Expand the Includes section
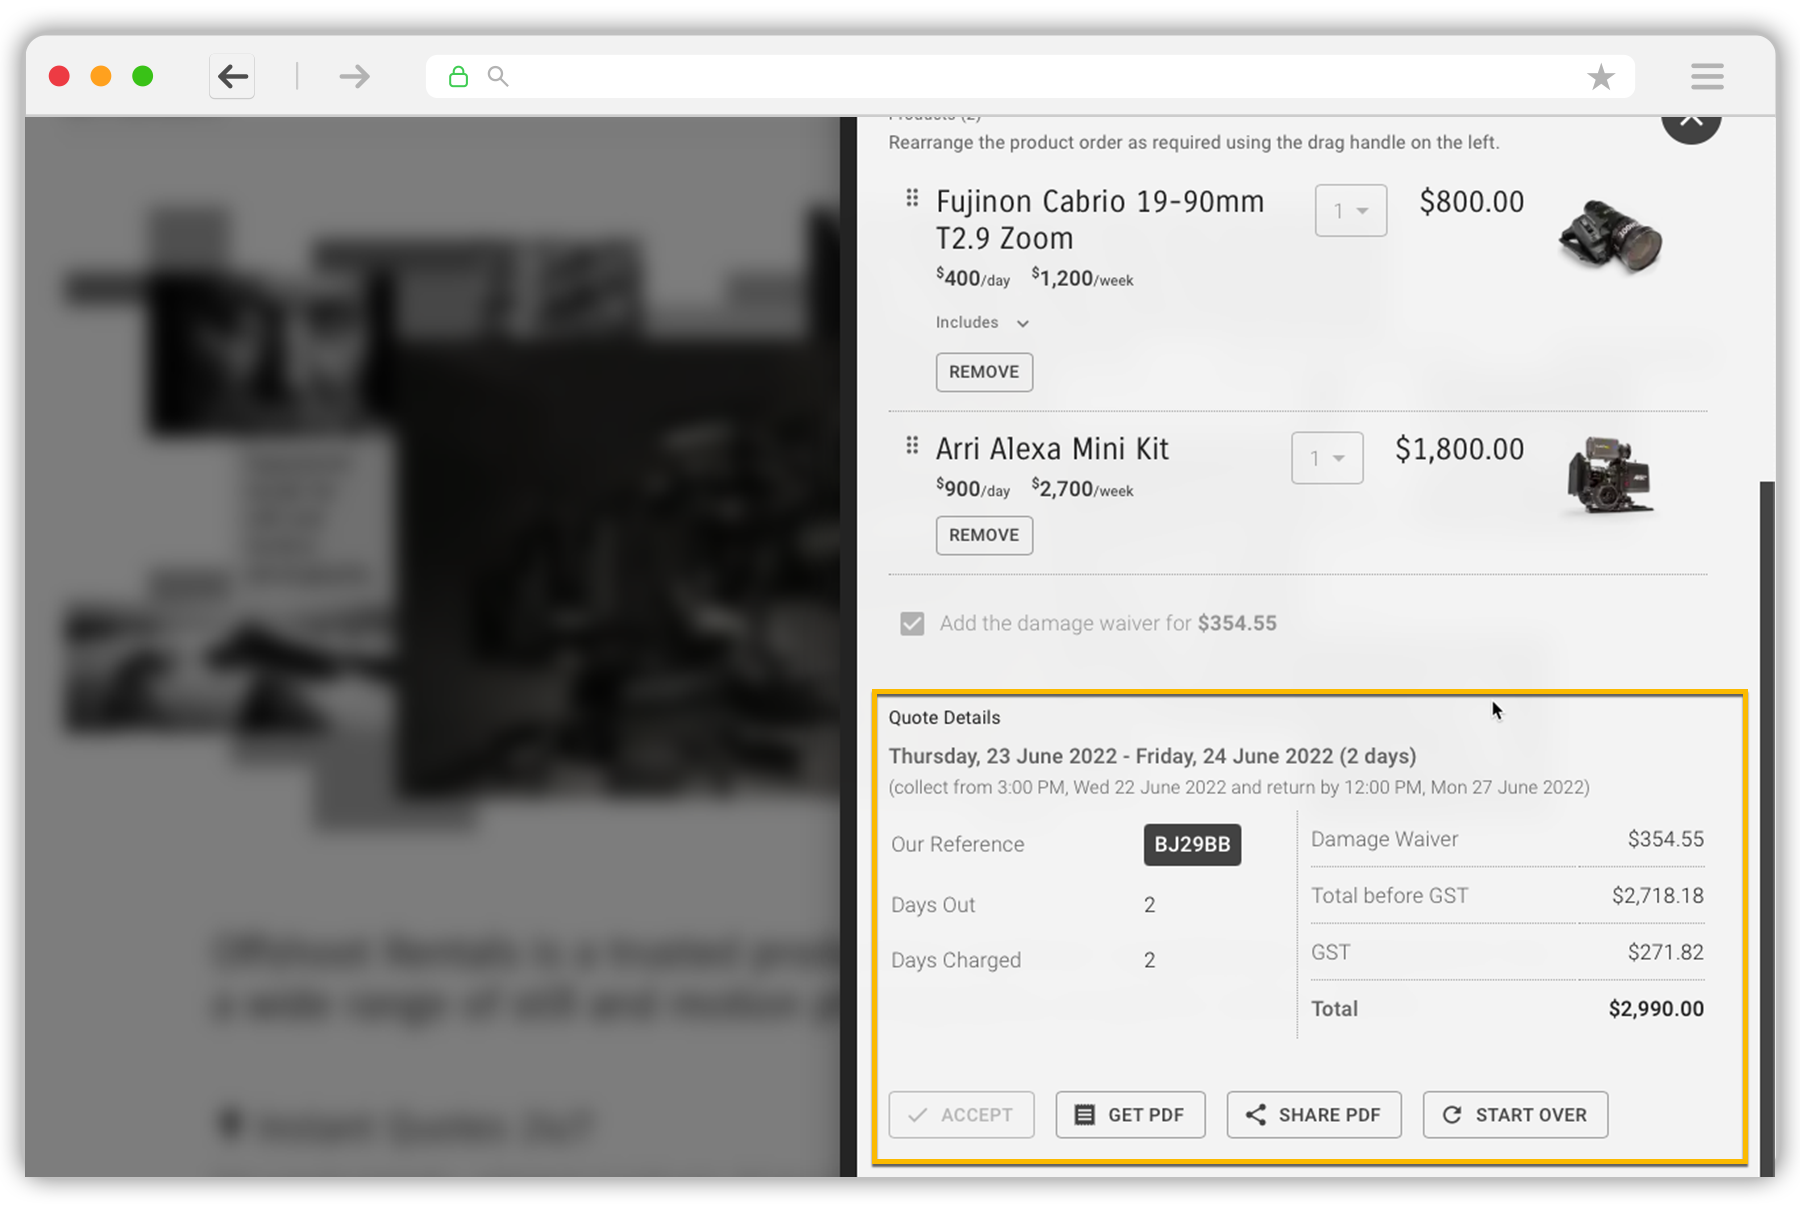The width and height of the screenshot is (1800, 1208). (982, 322)
